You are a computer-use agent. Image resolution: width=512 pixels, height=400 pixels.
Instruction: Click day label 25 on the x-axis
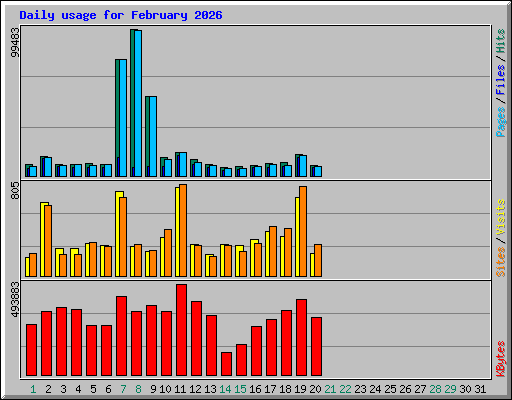pos(390,389)
